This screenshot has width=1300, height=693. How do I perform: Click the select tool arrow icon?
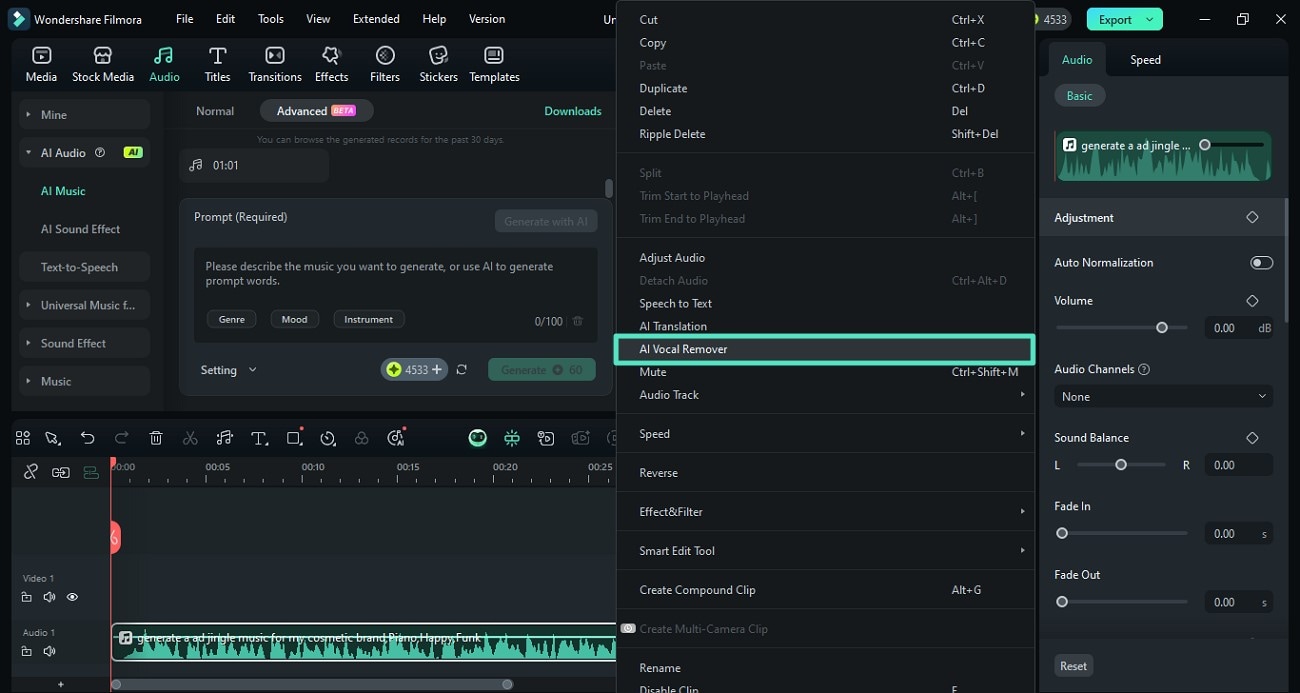(53, 438)
